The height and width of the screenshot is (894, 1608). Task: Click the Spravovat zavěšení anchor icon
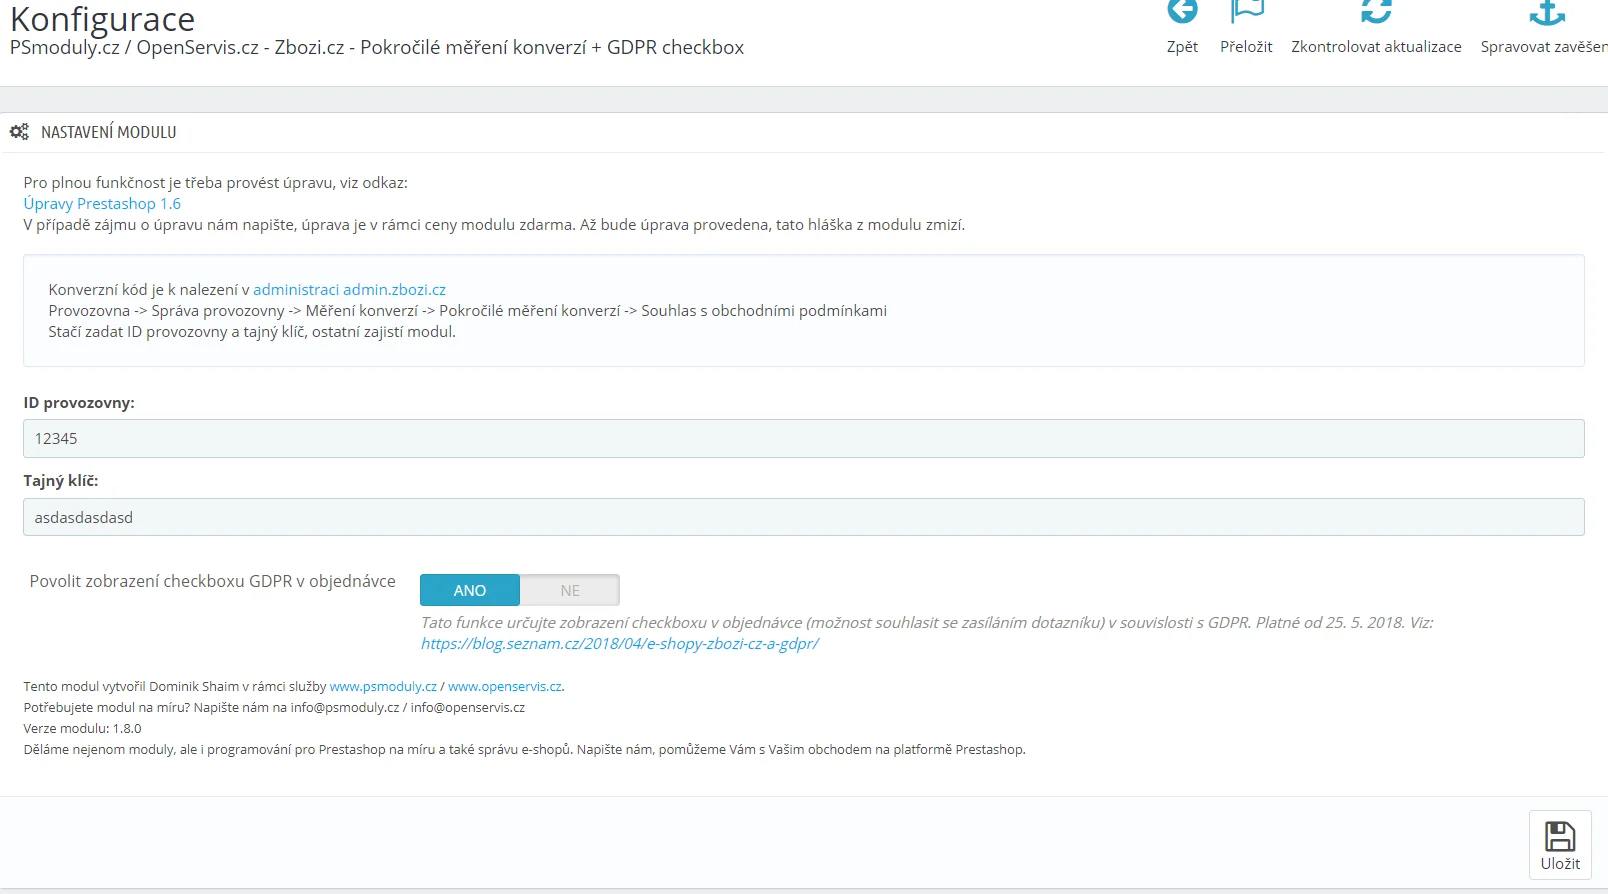pyautogui.click(x=1546, y=13)
